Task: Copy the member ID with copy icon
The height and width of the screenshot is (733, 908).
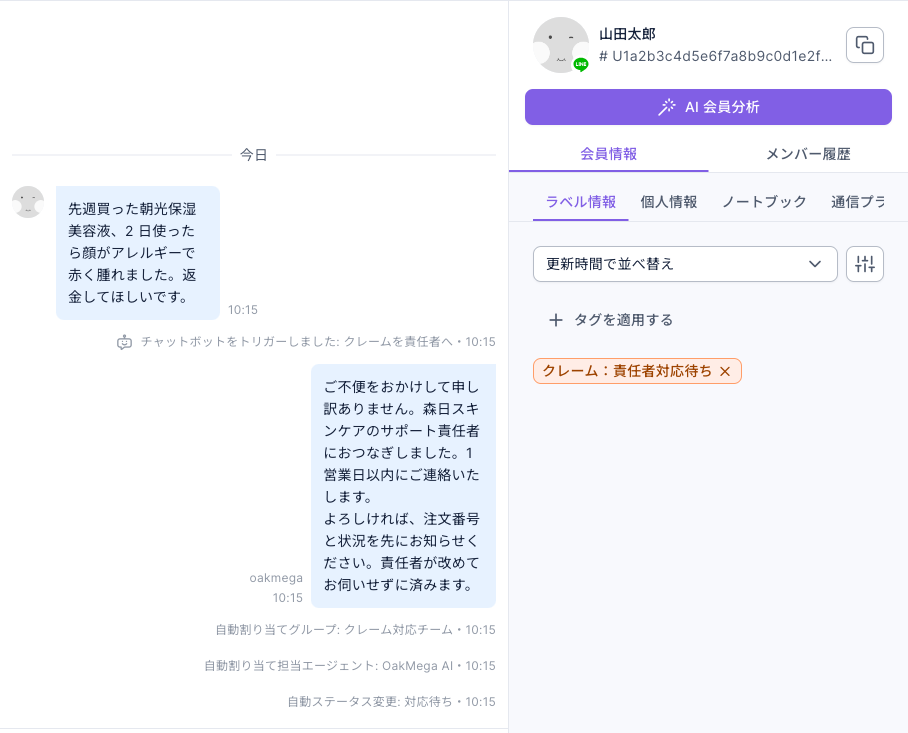Action: pyautogui.click(x=865, y=45)
